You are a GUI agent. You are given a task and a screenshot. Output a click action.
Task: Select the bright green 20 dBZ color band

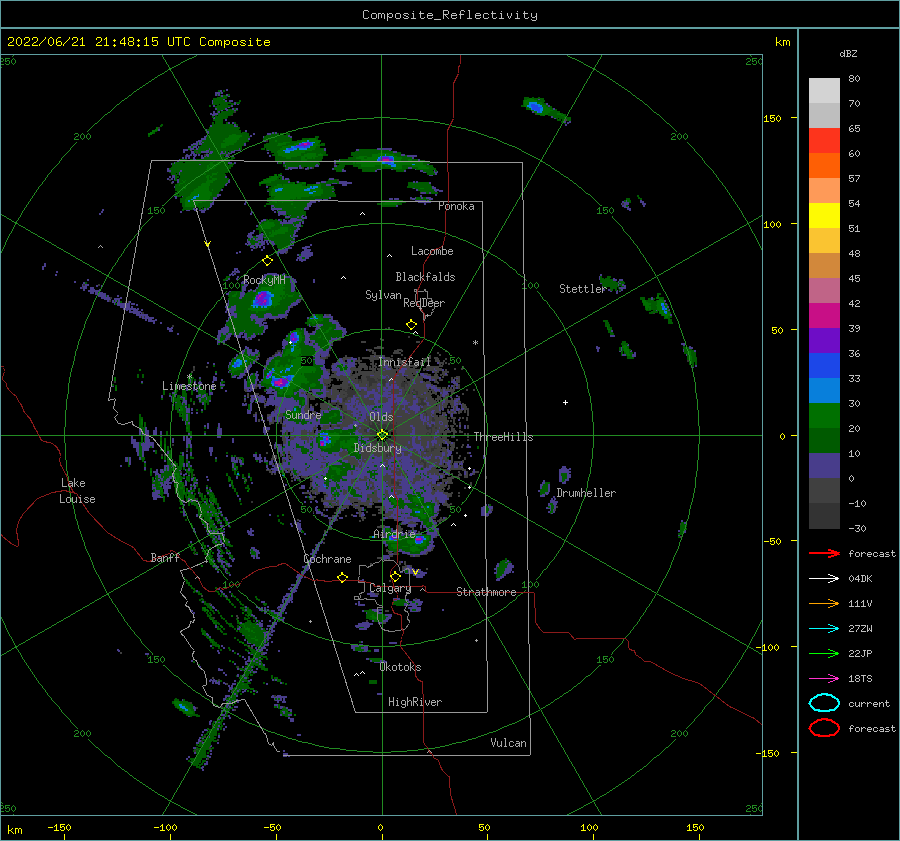824,415
